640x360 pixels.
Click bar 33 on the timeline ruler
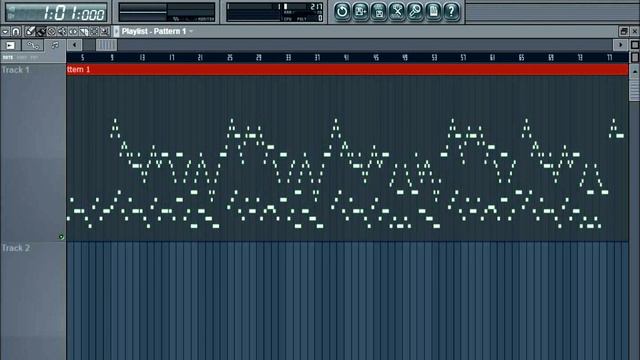[288, 58]
